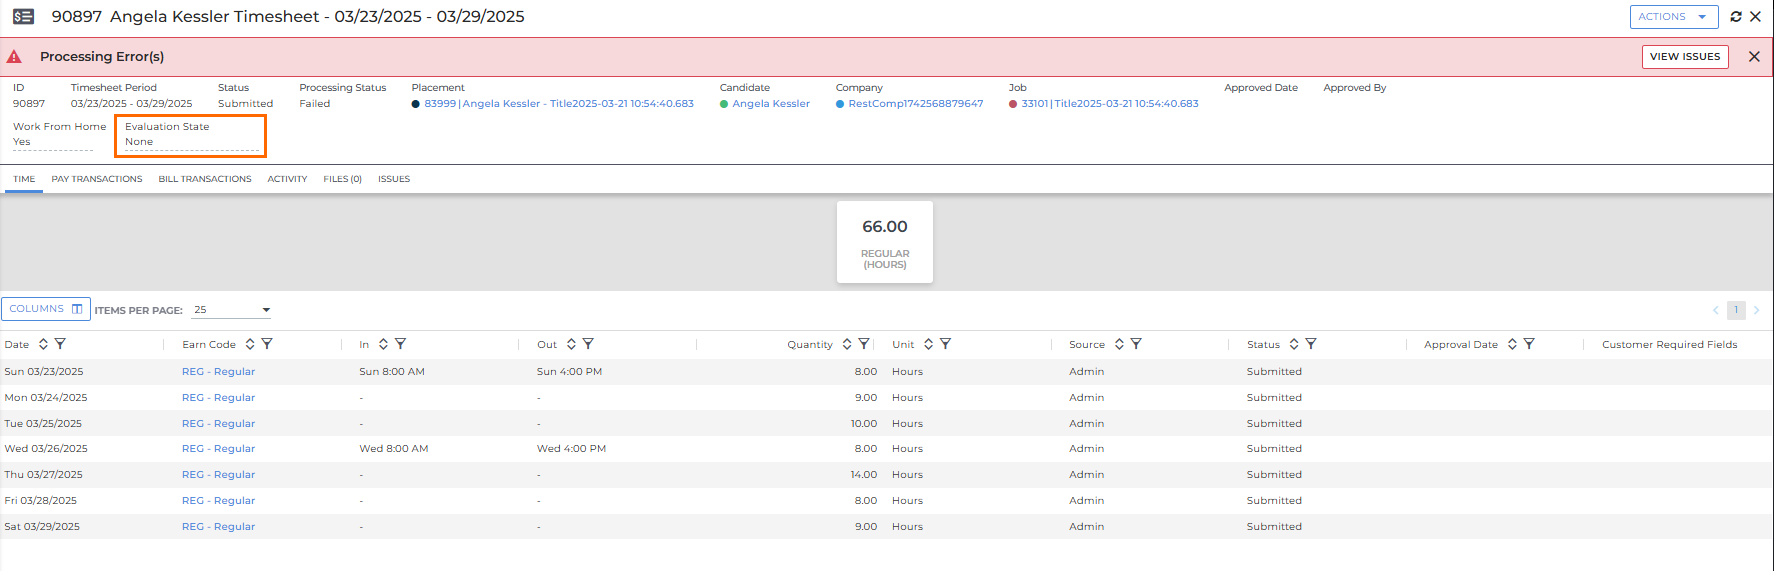Expand the Items Per Page dropdown
Image resolution: width=1774 pixels, height=571 pixels.
[232, 310]
